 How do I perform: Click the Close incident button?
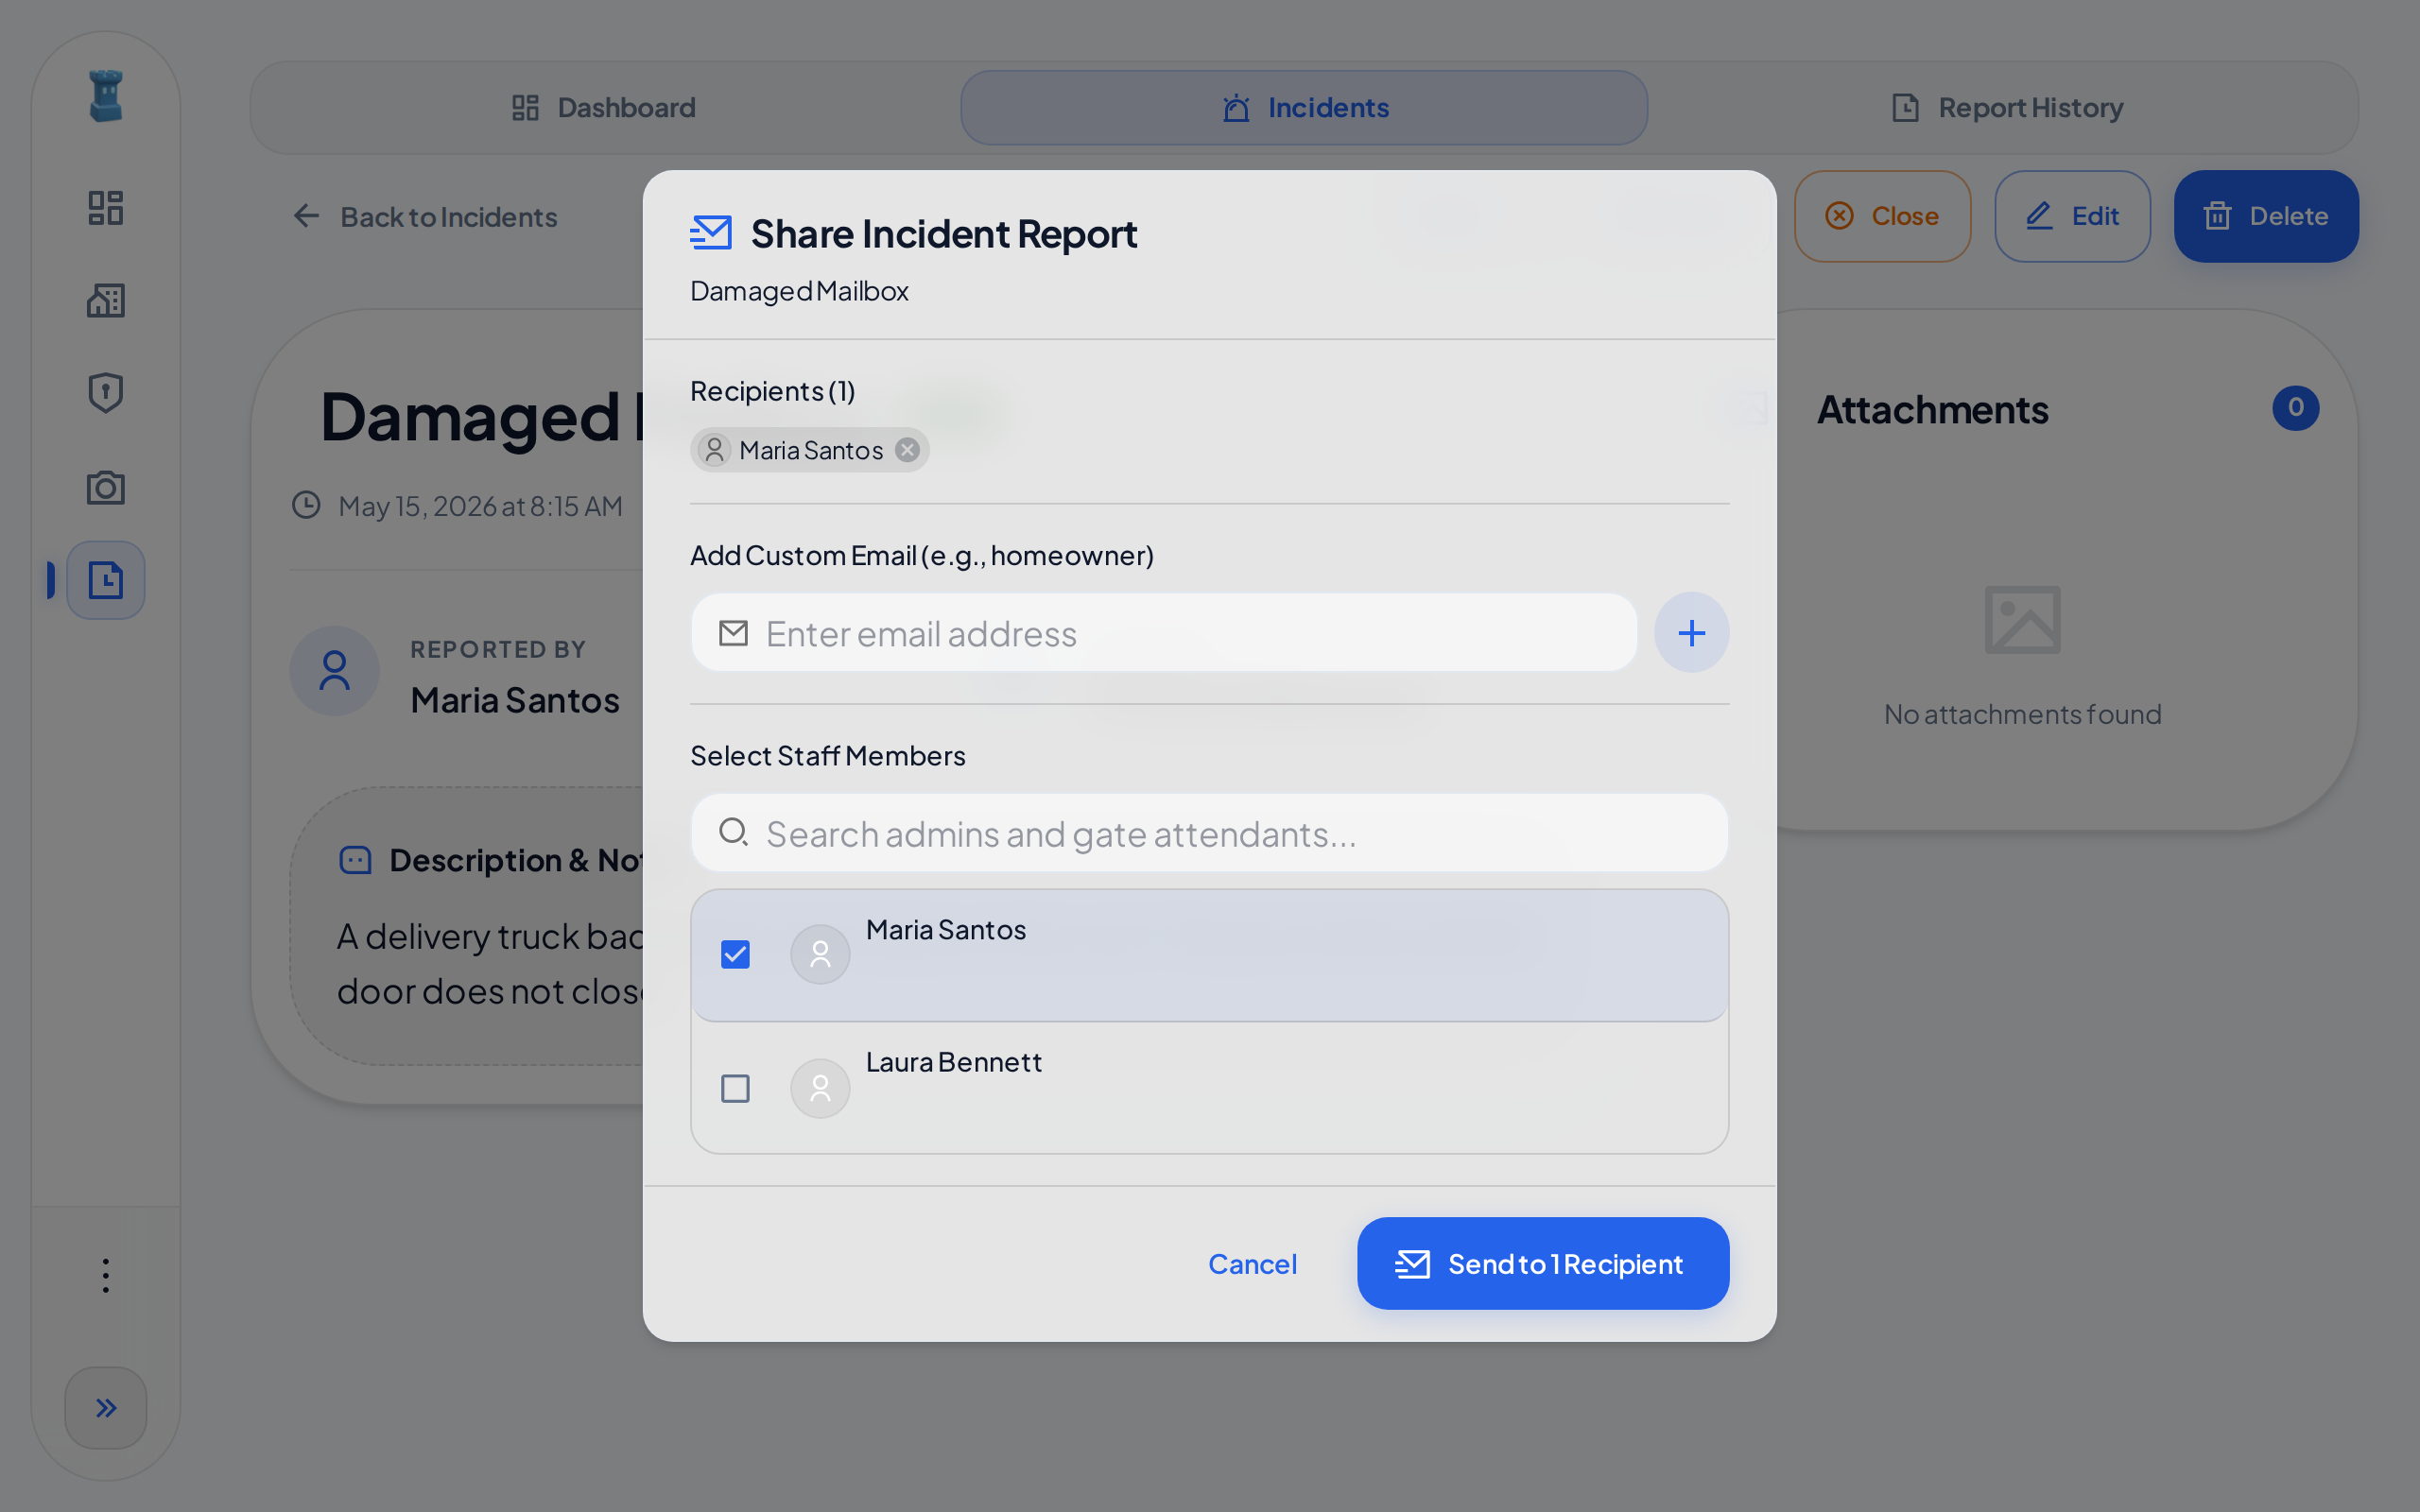(1882, 216)
